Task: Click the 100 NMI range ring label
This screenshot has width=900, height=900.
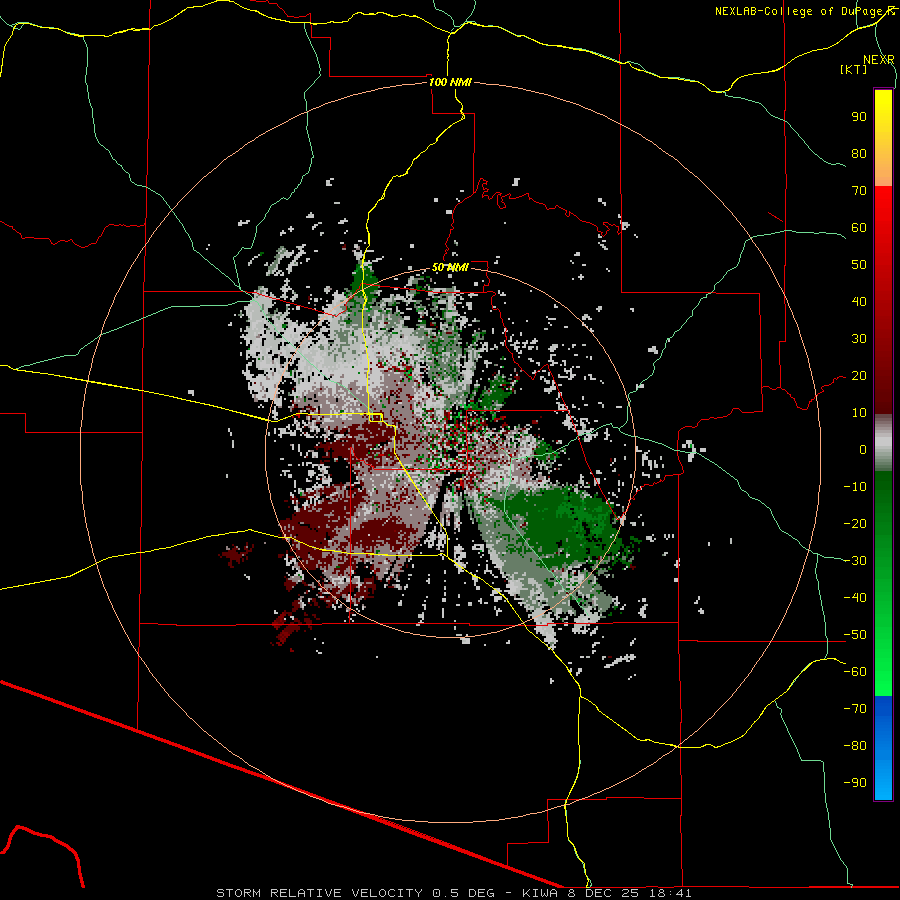Action: point(450,82)
